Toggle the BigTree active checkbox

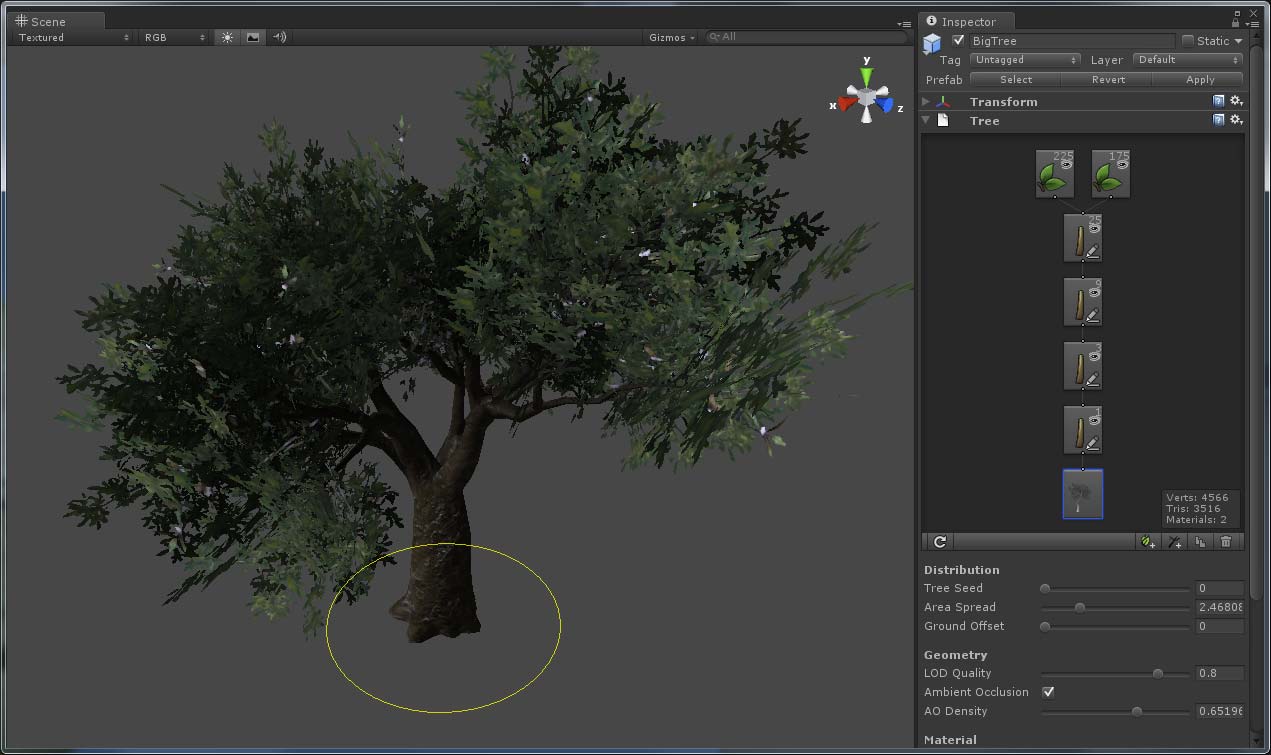(x=957, y=41)
